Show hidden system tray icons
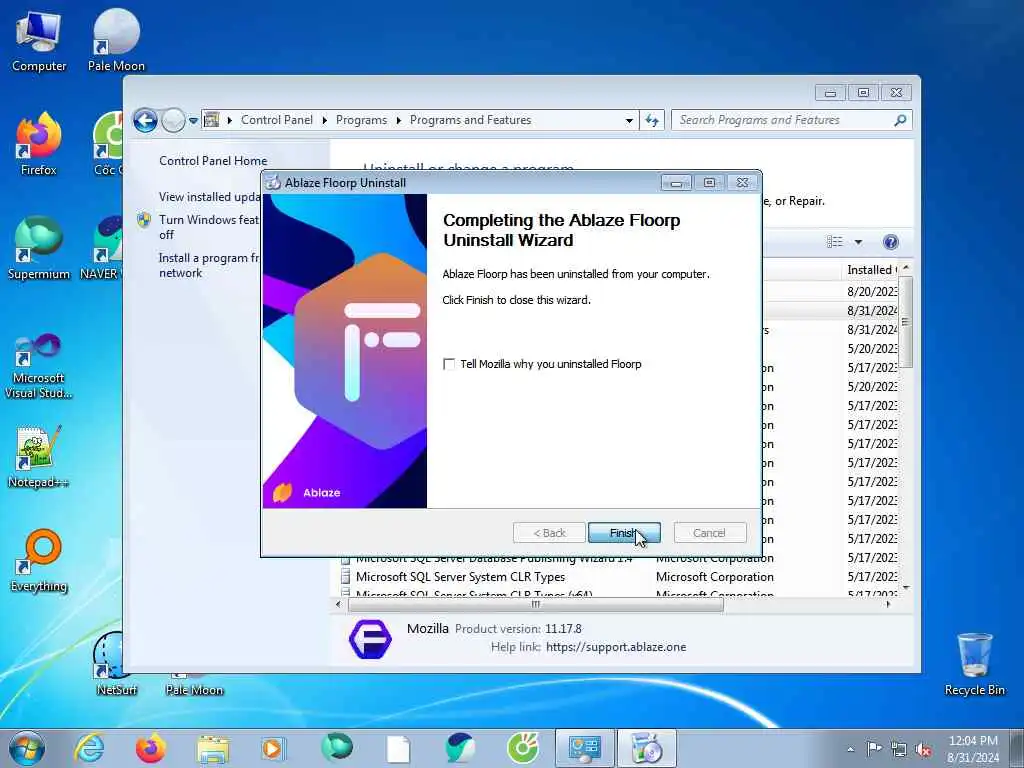 pyautogui.click(x=850, y=749)
